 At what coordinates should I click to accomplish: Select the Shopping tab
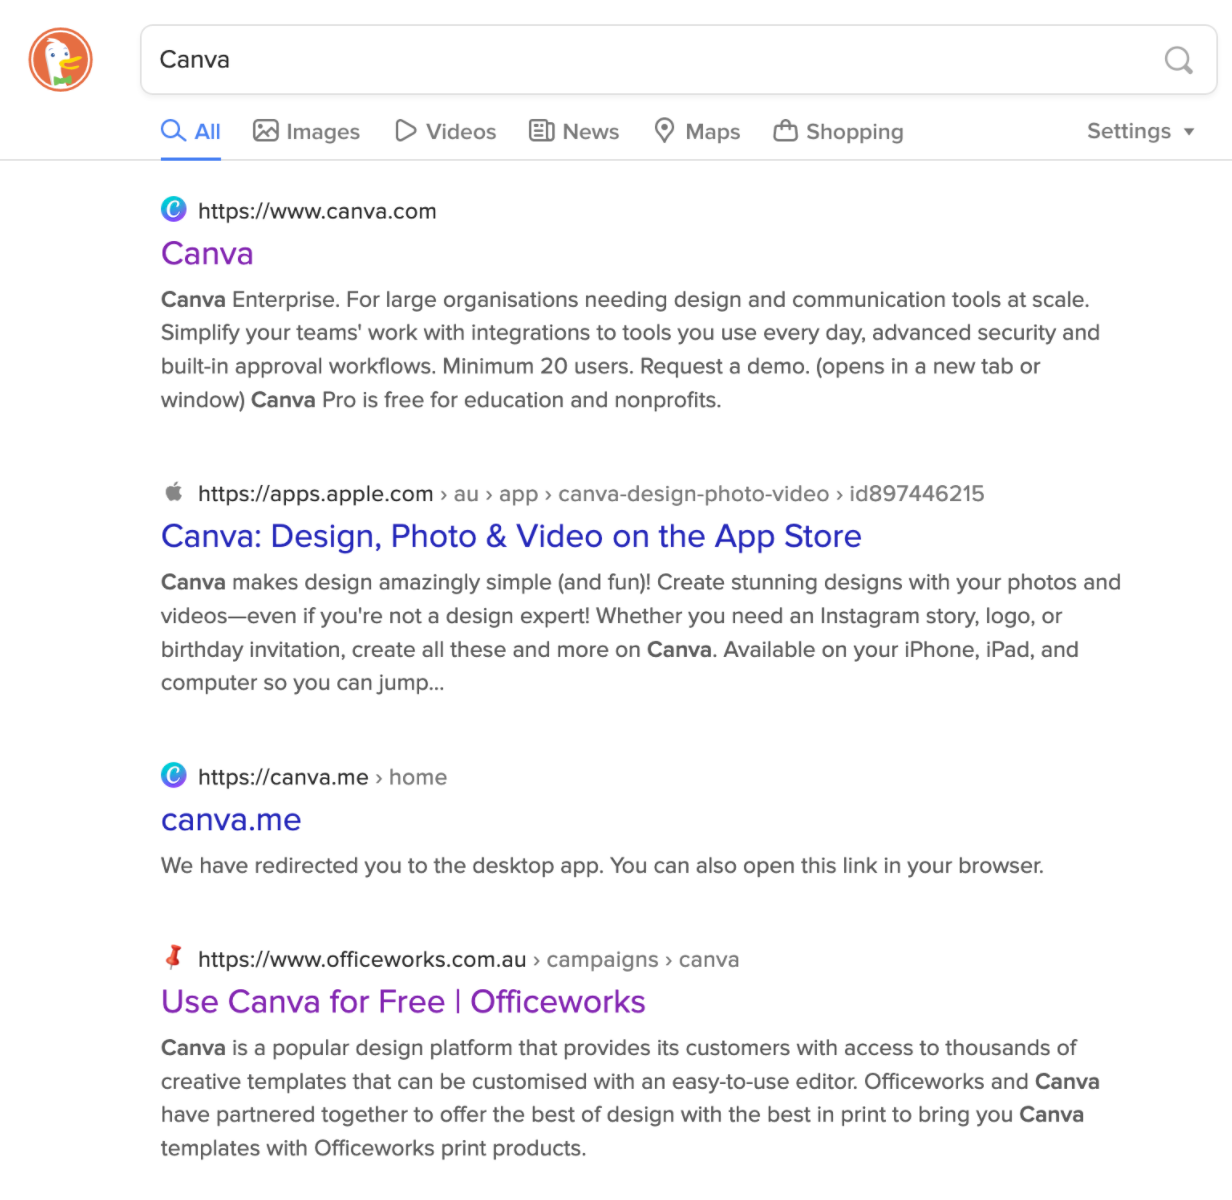838,131
